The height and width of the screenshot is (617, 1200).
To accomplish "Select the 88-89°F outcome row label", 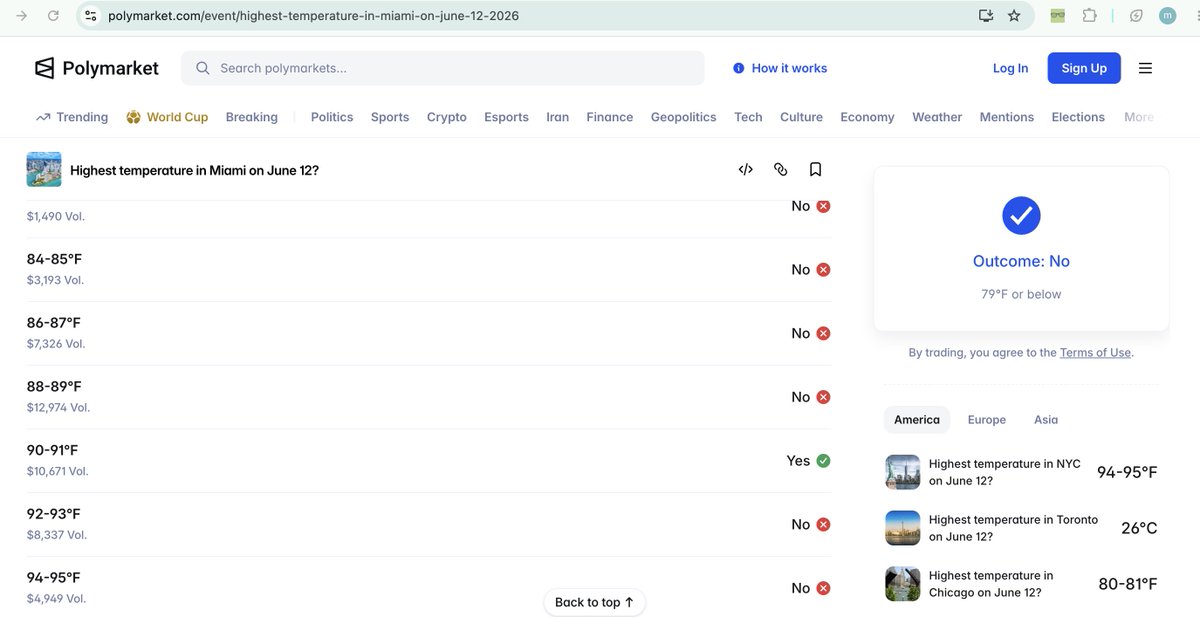I will [x=54, y=386].
